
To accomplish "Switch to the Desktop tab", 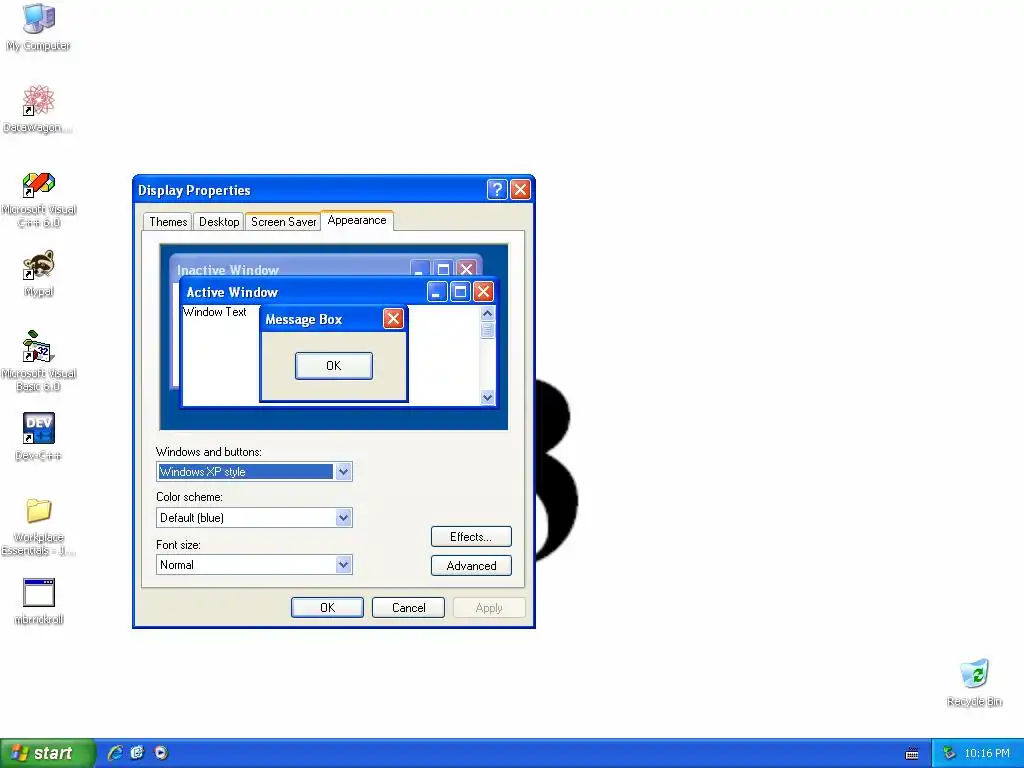I will (219, 222).
